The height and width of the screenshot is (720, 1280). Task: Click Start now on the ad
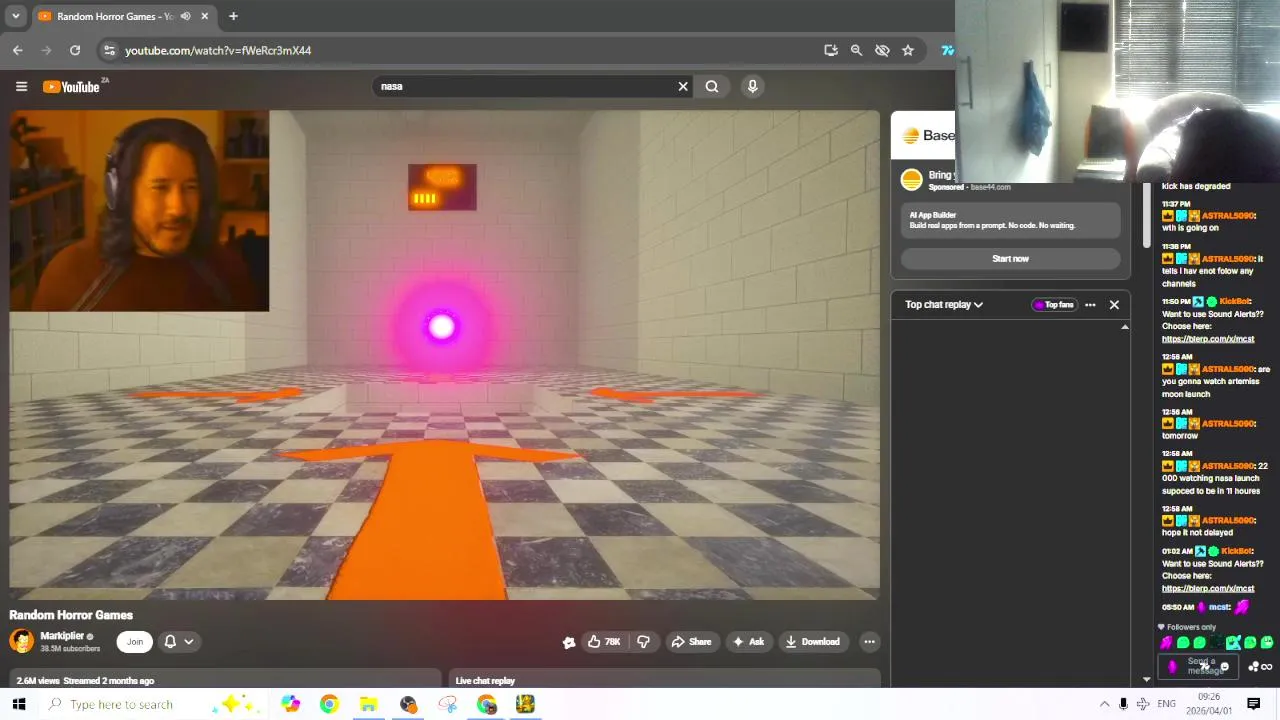[1010, 259]
